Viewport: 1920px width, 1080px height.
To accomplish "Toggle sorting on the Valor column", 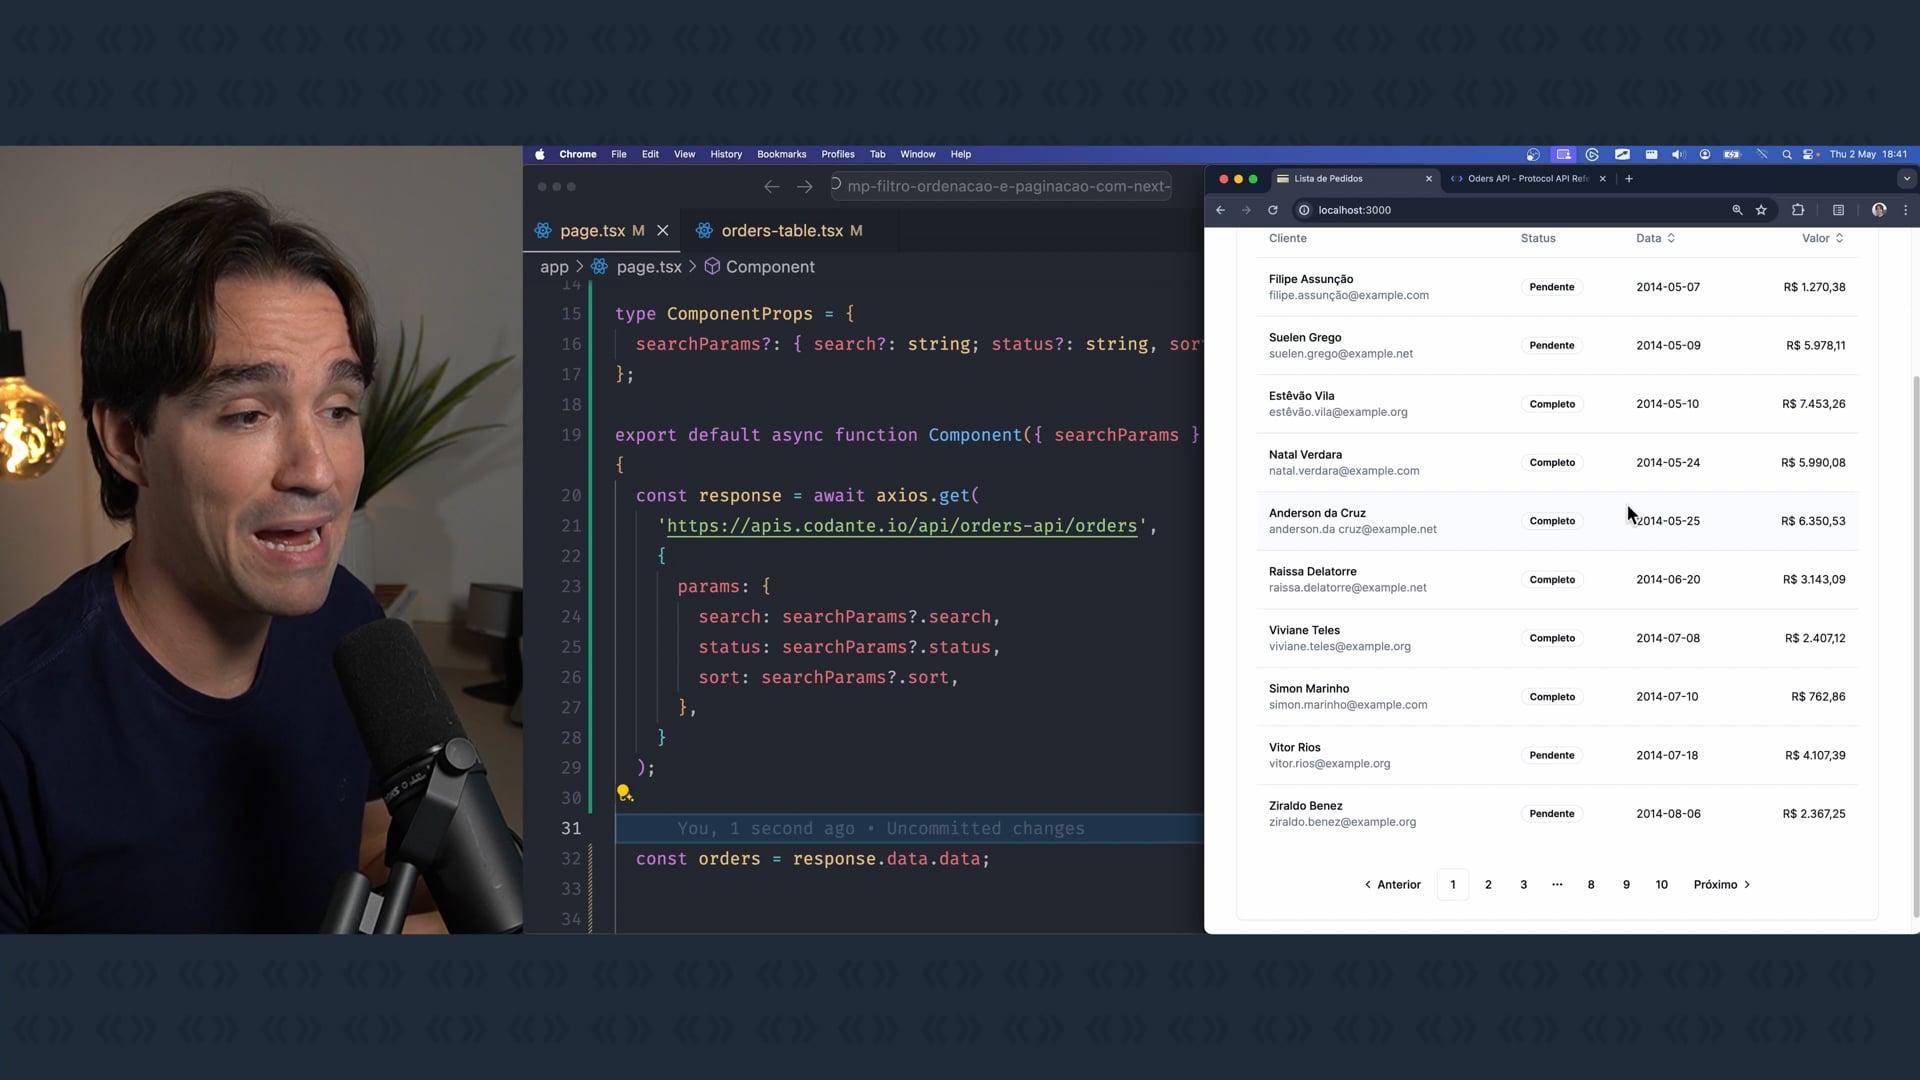I will coord(1822,238).
